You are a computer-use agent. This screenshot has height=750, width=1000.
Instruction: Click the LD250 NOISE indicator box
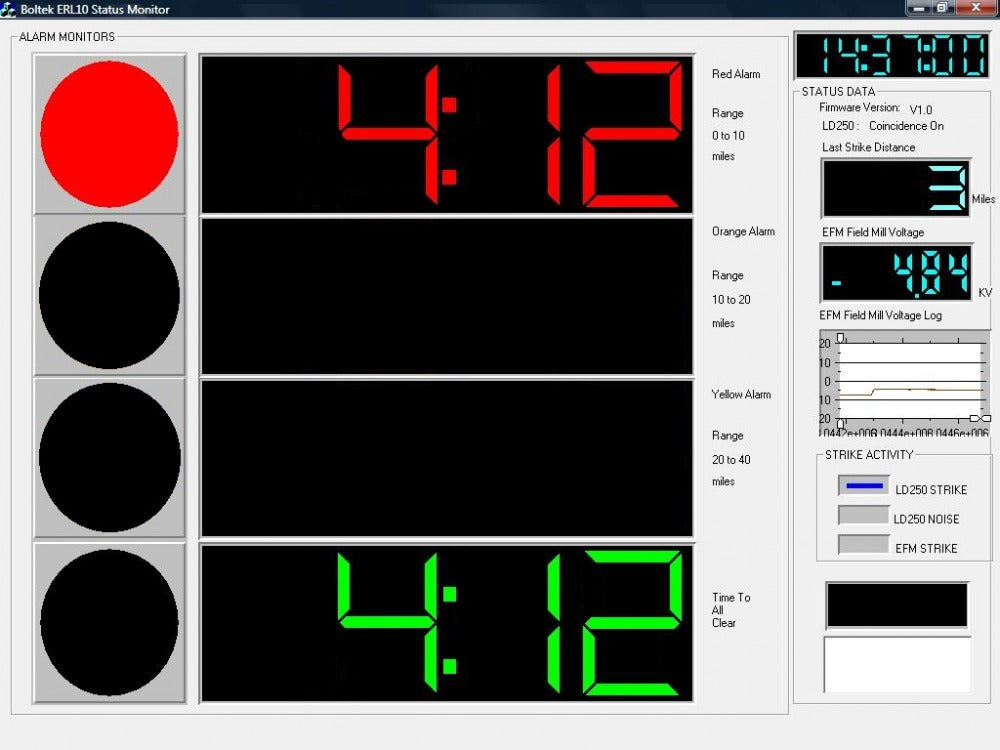click(x=864, y=516)
